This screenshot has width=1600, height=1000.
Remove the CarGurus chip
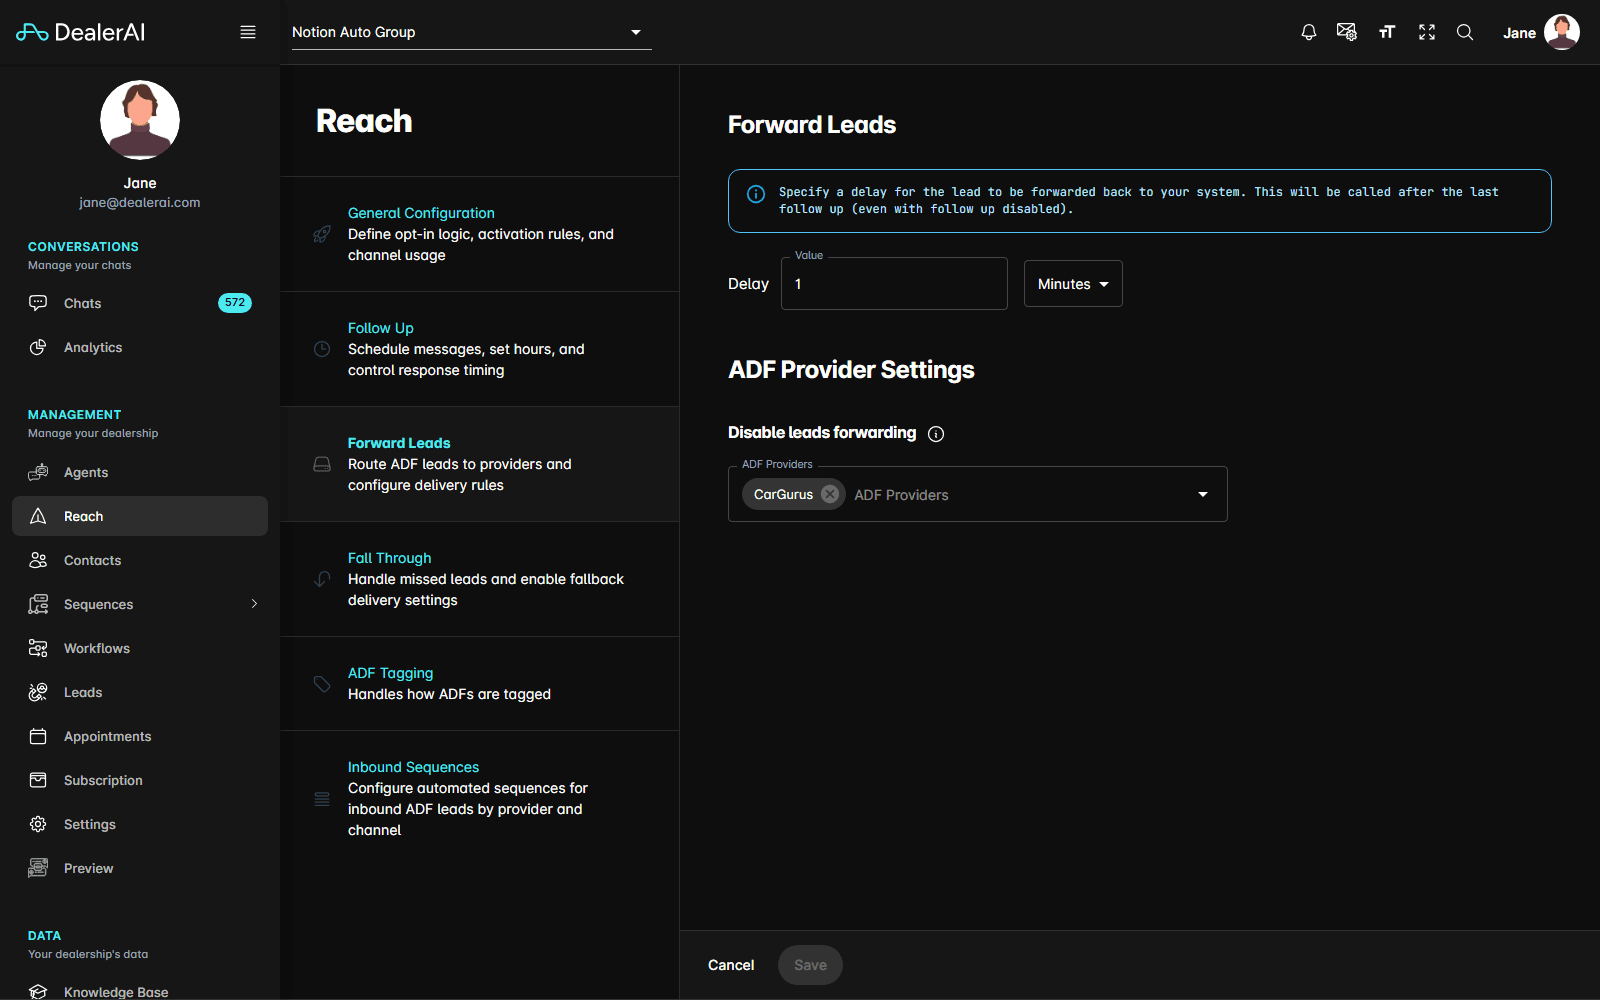point(830,494)
